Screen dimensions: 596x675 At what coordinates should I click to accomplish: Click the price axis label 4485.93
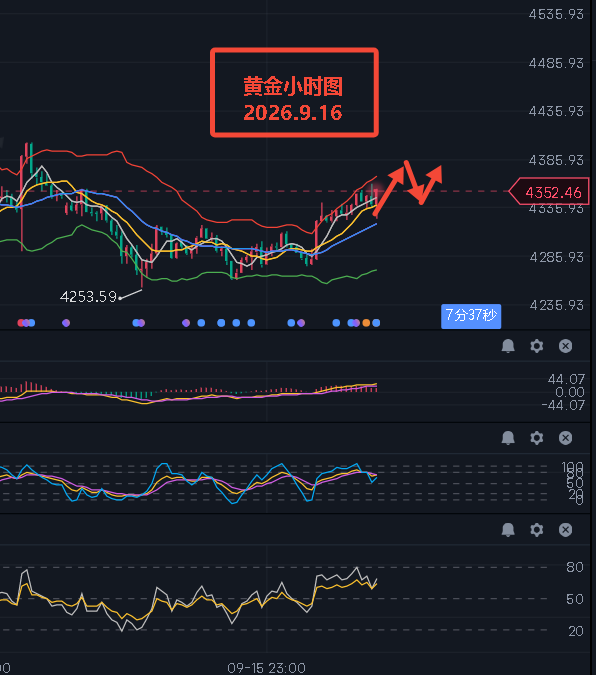click(556, 63)
